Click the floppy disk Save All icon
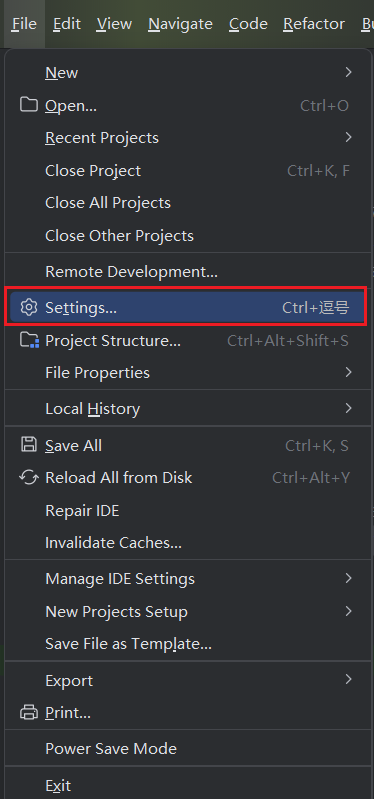This screenshot has height=799, width=374. [x=29, y=445]
